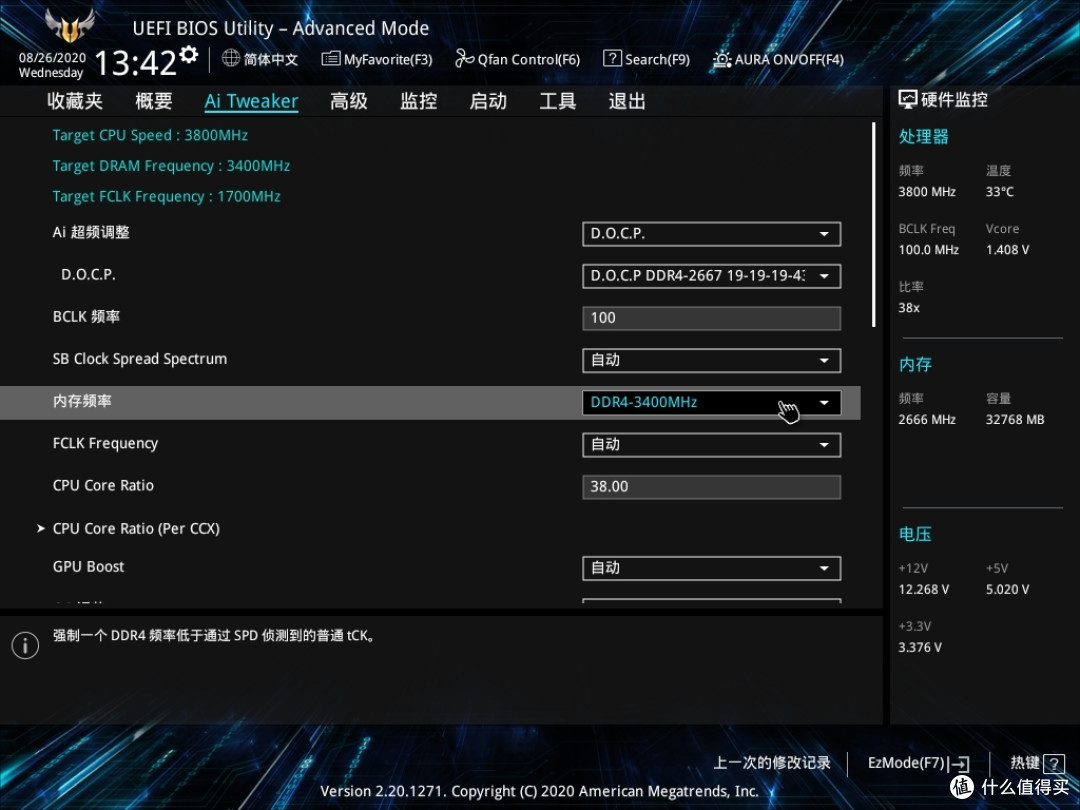Open the SB Clock Spread Spectrum dropdown

pyautogui.click(x=712, y=360)
